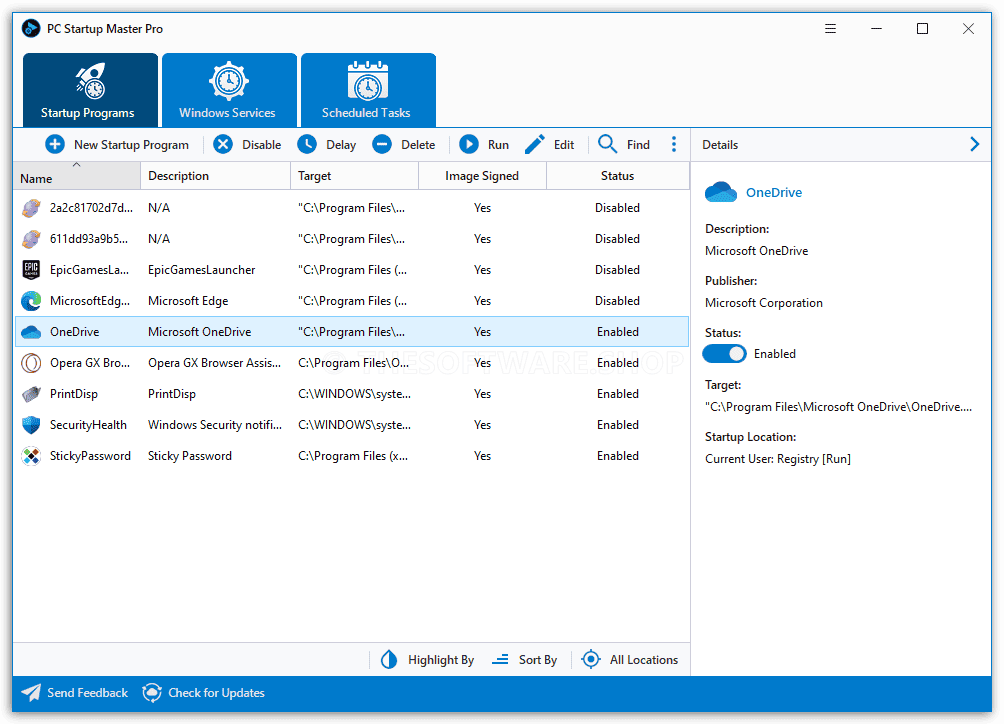Select the MicrosoftEdg... row name
Screen dimensions: 1004x724
(90, 301)
